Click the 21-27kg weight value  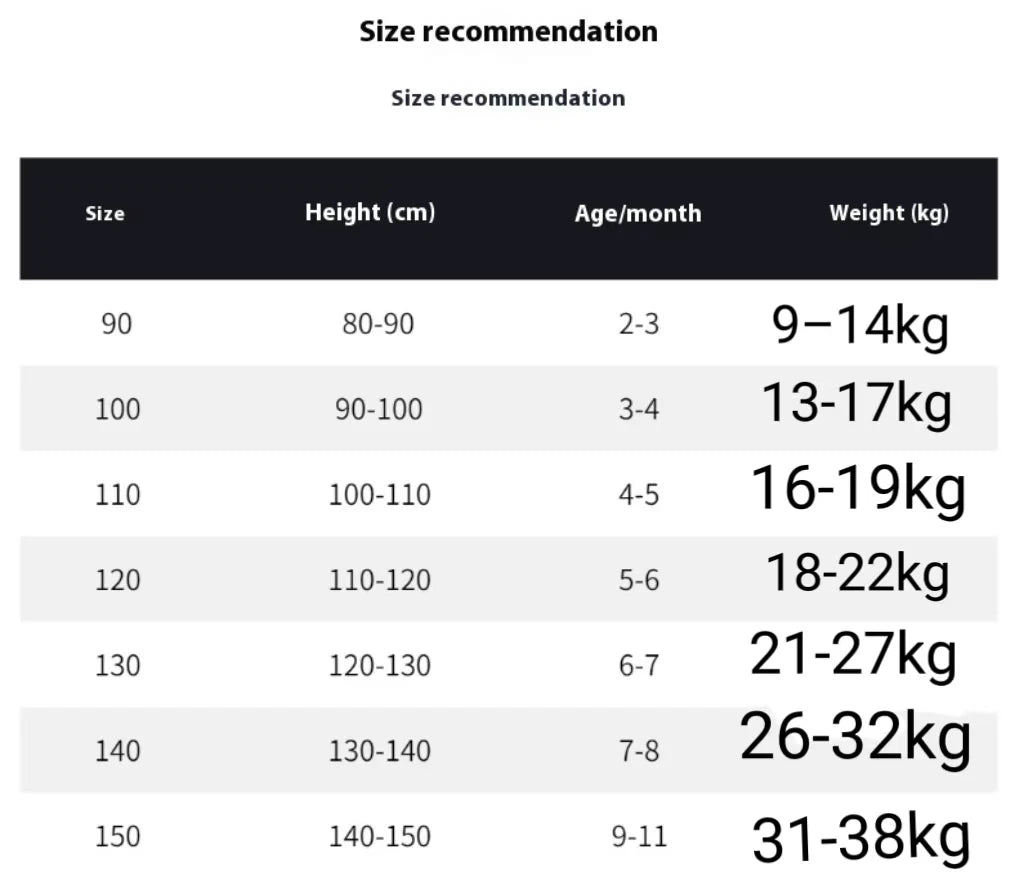(x=853, y=656)
